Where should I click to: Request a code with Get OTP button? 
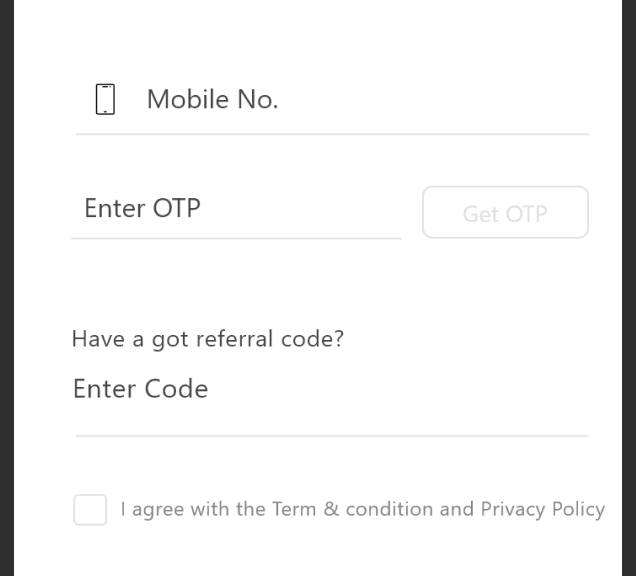(505, 212)
